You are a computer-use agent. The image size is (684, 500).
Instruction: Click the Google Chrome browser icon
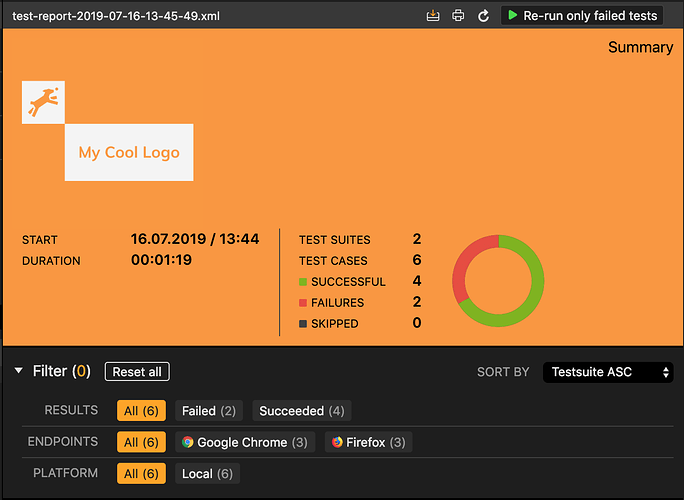click(x=188, y=442)
